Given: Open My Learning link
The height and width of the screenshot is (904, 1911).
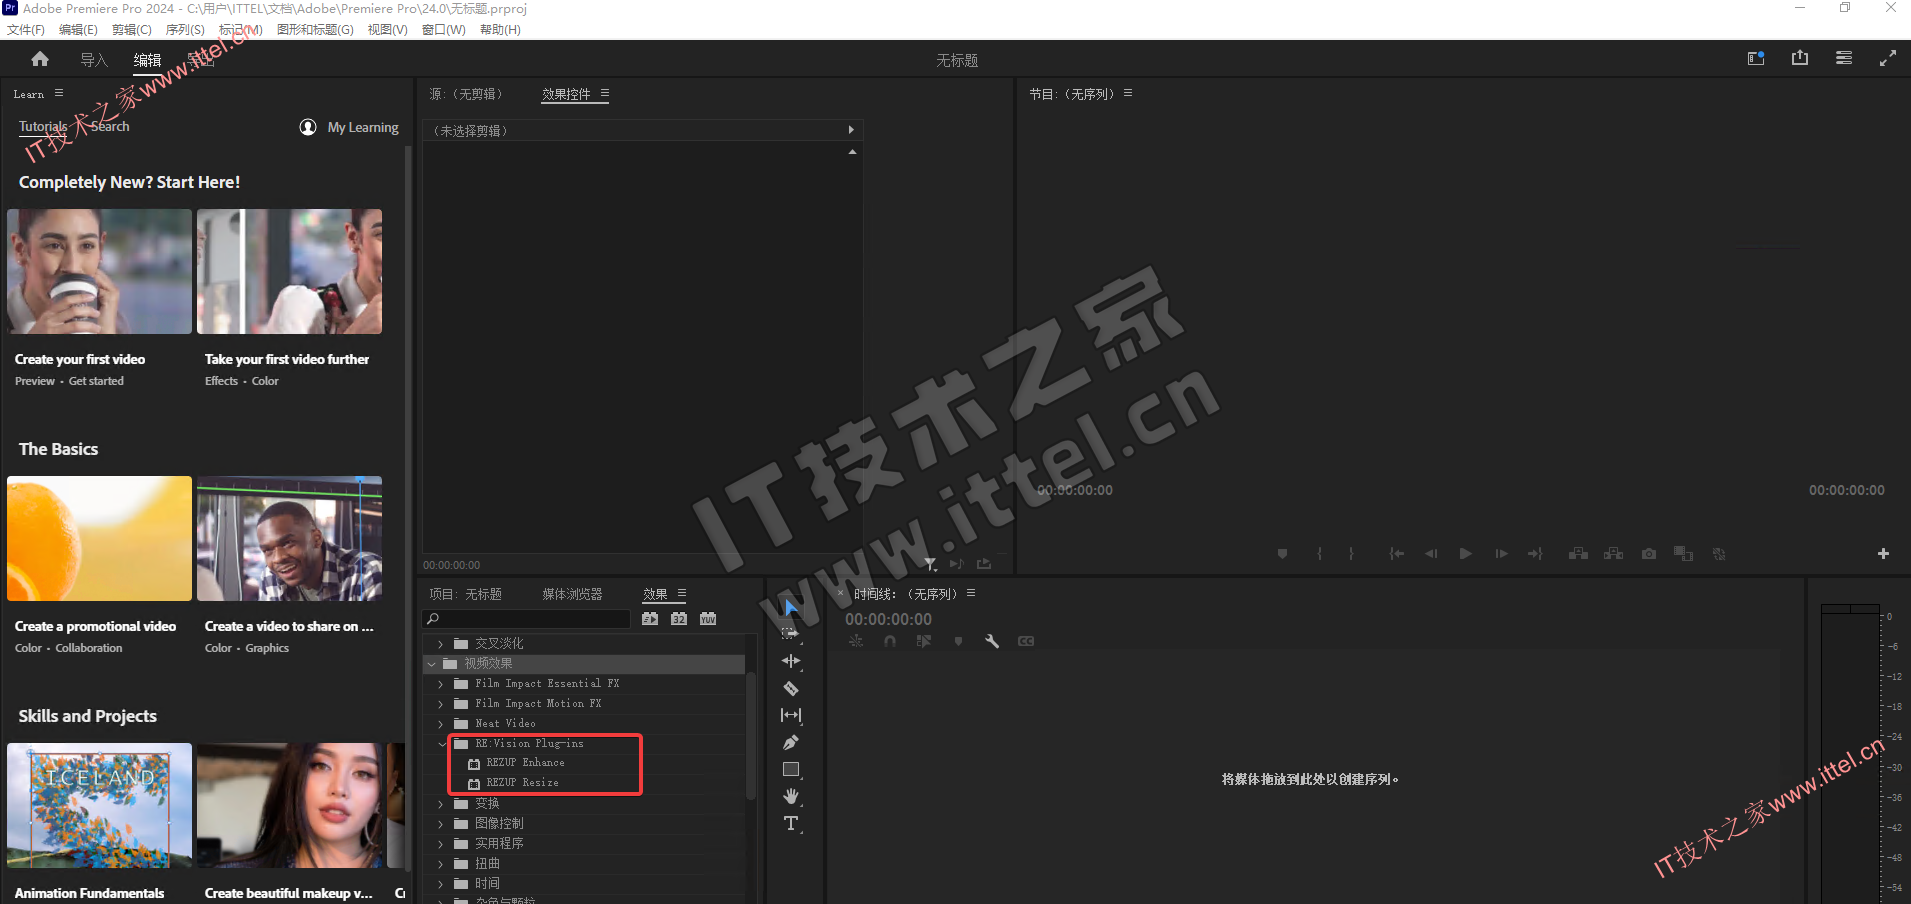Looking at the screenshot, I should [x=349, y=127].
